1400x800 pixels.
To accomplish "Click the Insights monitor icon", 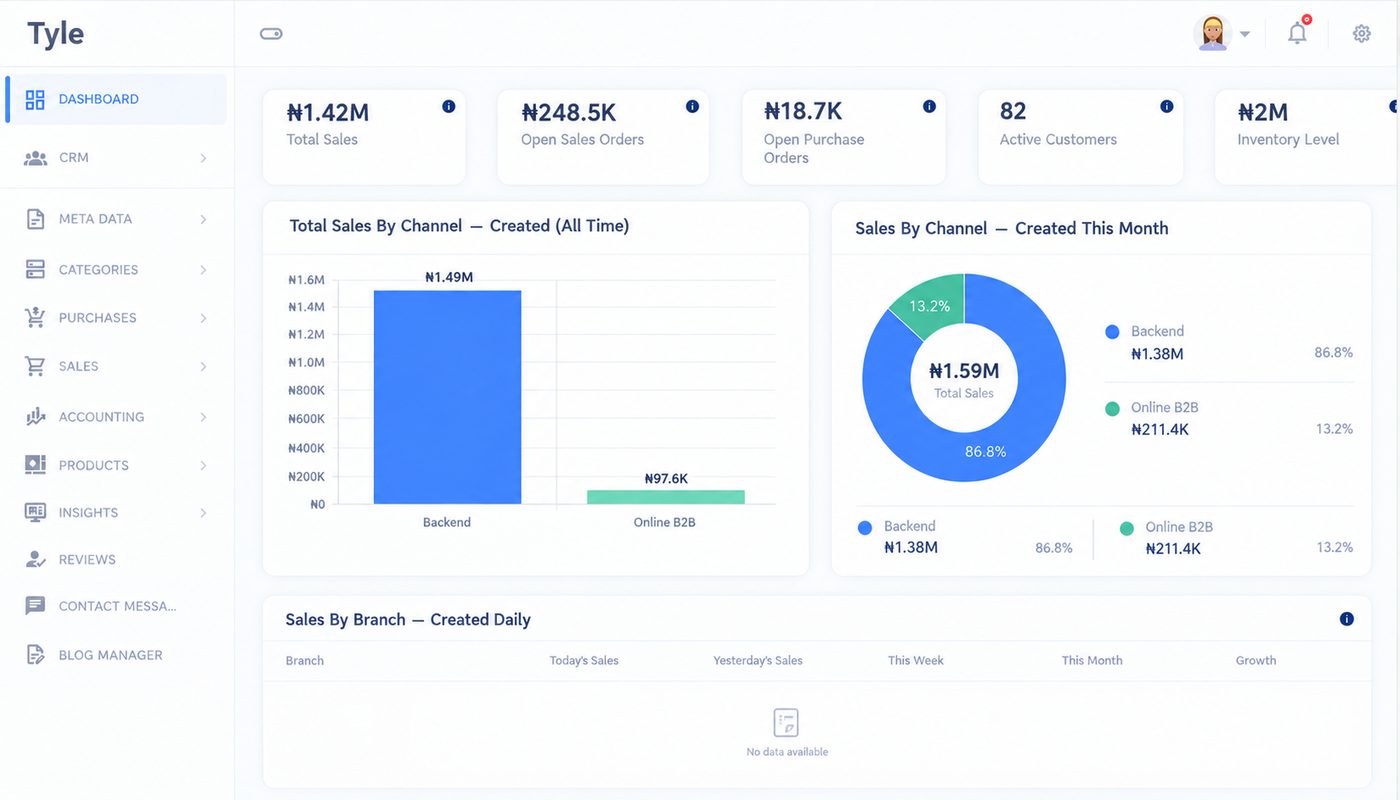I will 35,512.
